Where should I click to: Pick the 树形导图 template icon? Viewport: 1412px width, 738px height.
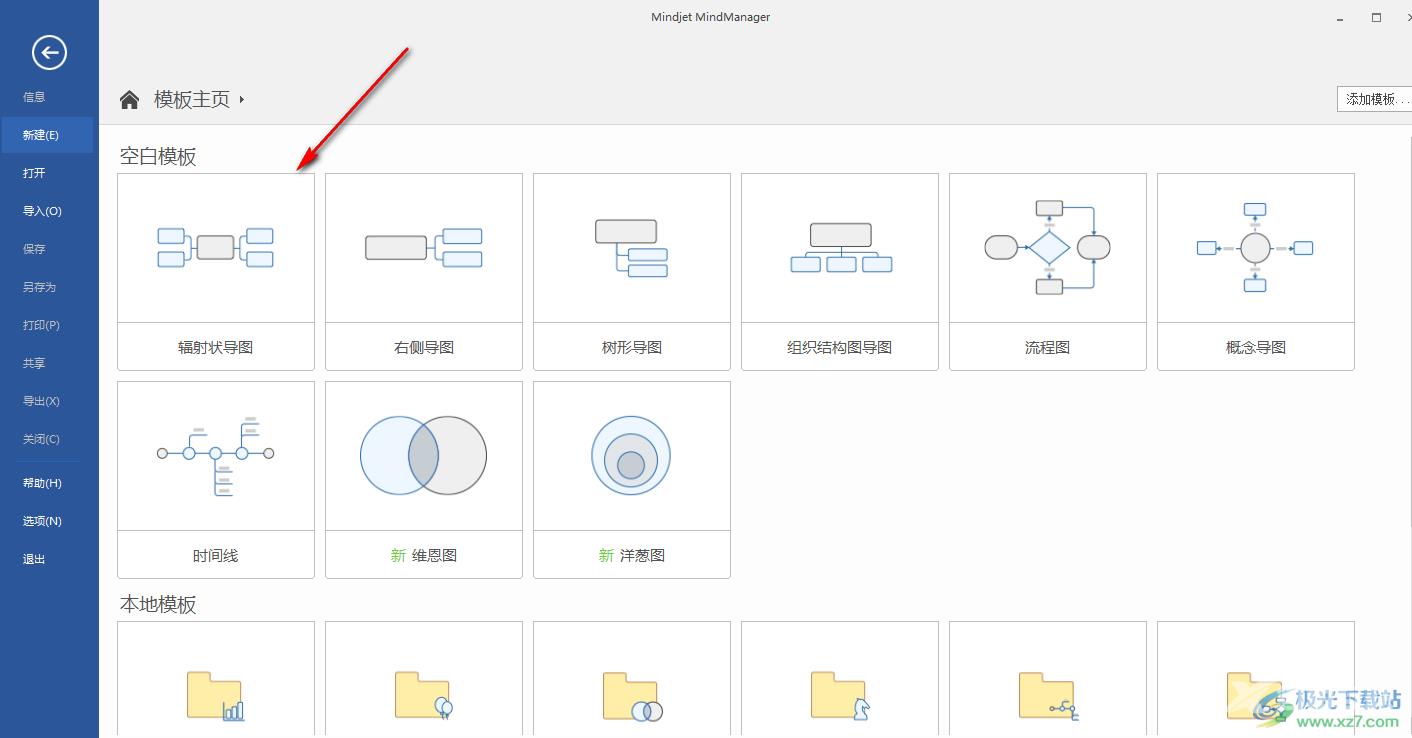coord(632,248)
